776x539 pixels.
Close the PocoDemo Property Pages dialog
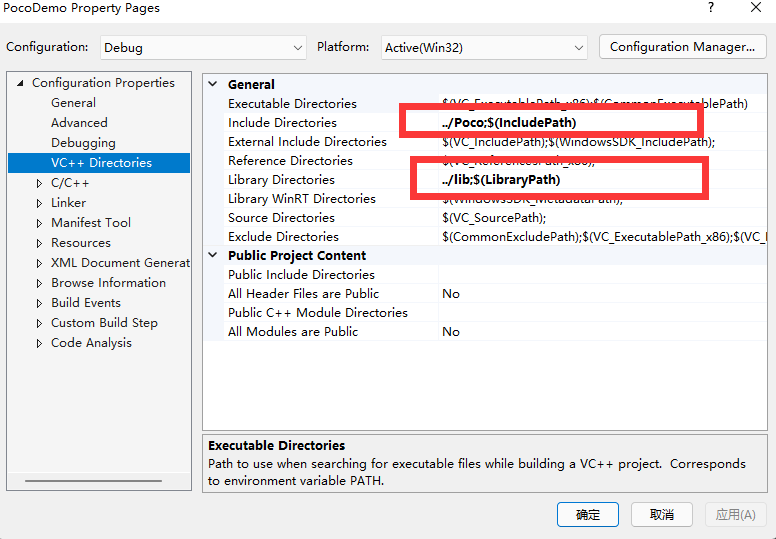pos(755,8)
